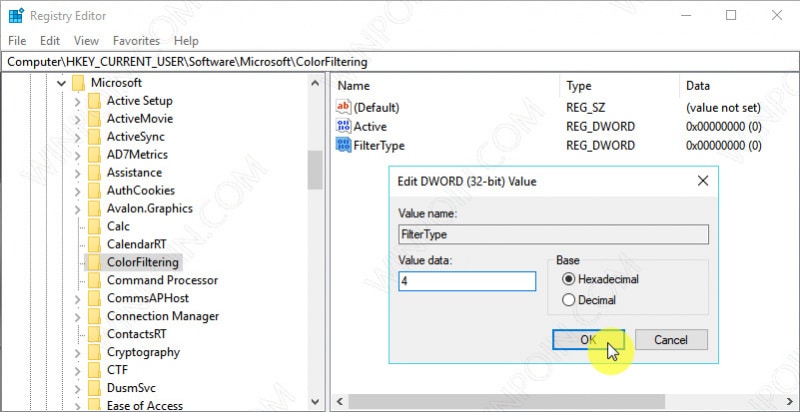Viewport: 800px width, 412px height.
Task: Click the ContactsRT folder icon
Action: tap(94, 334)
